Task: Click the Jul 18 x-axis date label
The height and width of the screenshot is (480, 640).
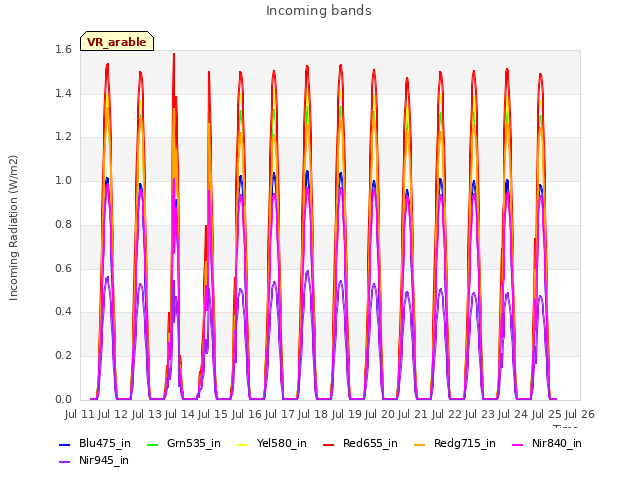Action: click(313, 414)
